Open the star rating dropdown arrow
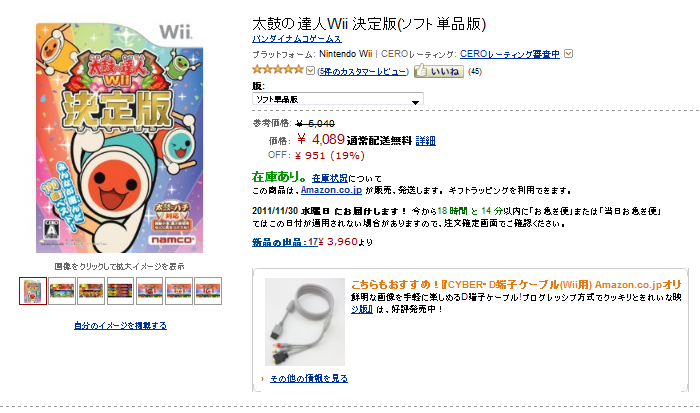The height and width of the screenshot is (413, 700). [310, 71]
